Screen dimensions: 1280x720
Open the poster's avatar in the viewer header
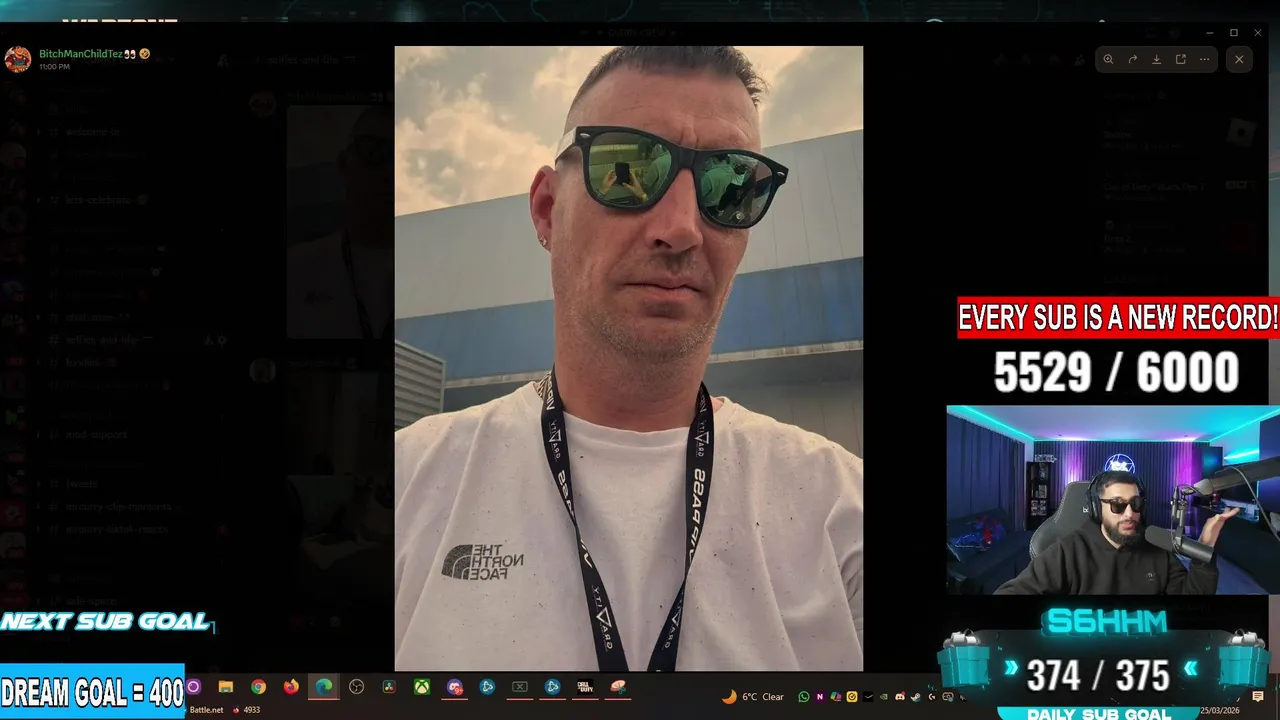click(18, 59)
